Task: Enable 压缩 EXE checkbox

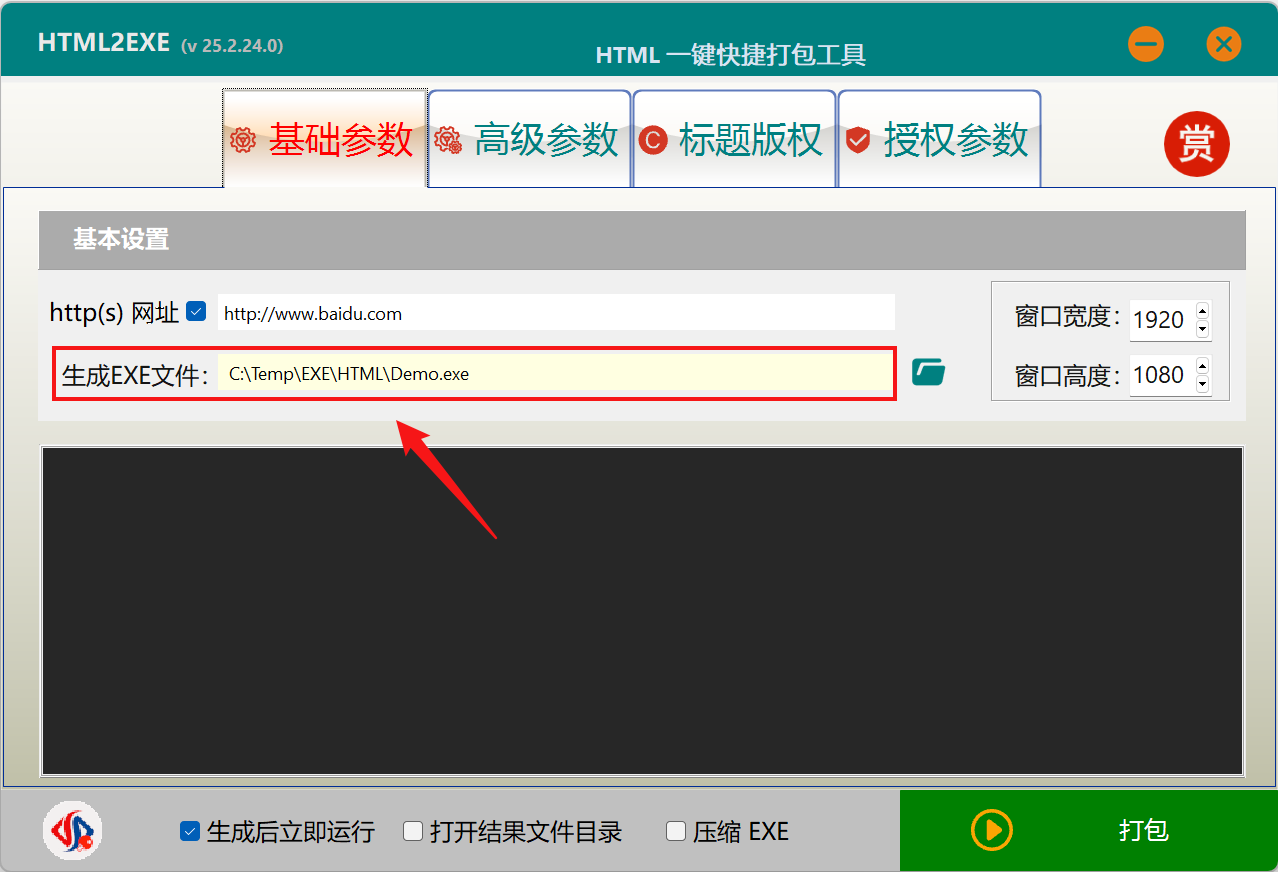Action: coord(676,831)
